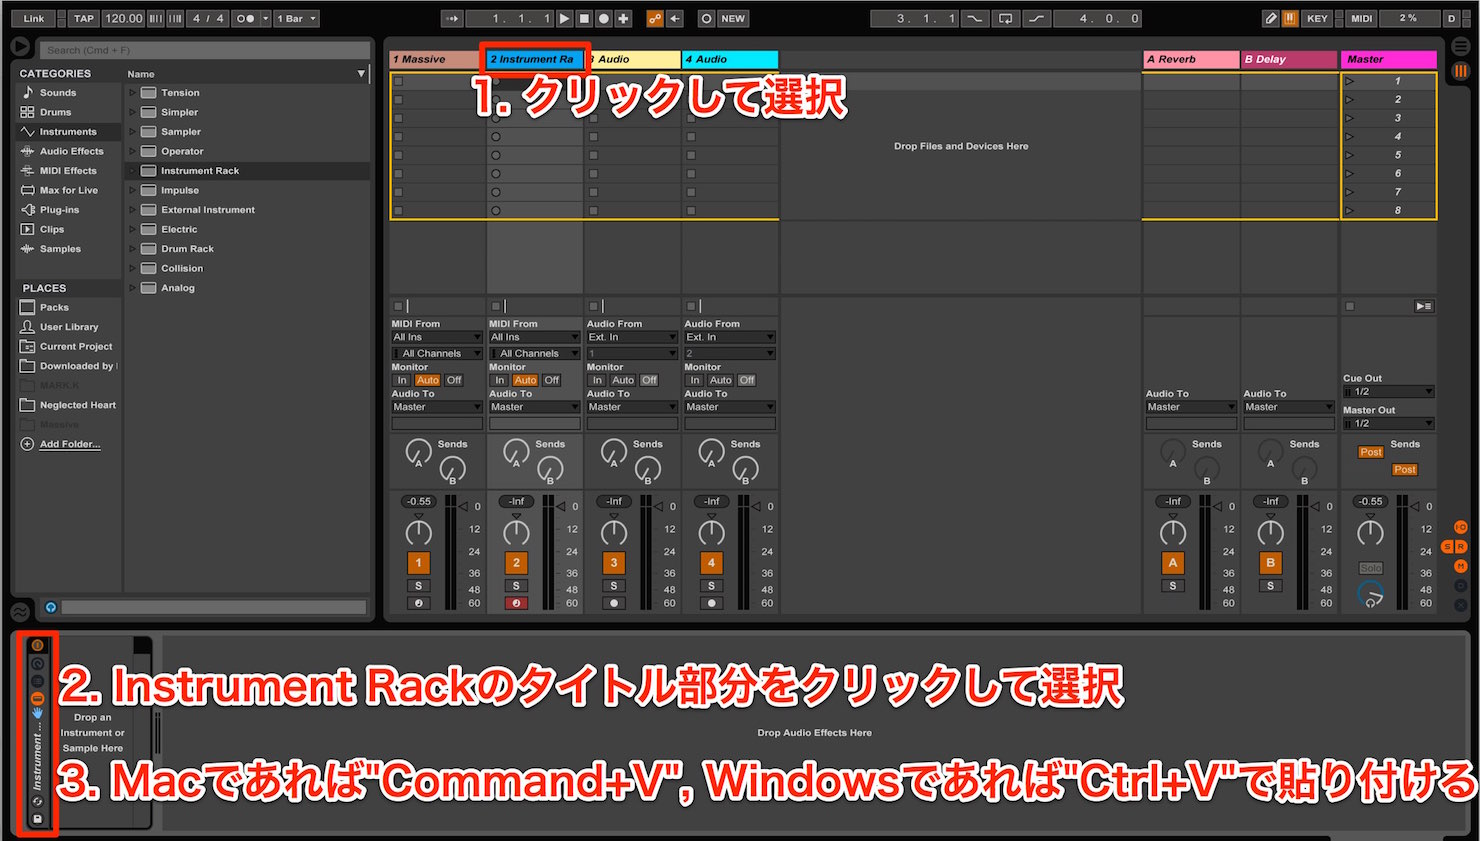The width and height of the screenshot is (1480, 841).
Task: Open the Cue Out 1/2 dropdown
Action: [x=1389, y=392]
